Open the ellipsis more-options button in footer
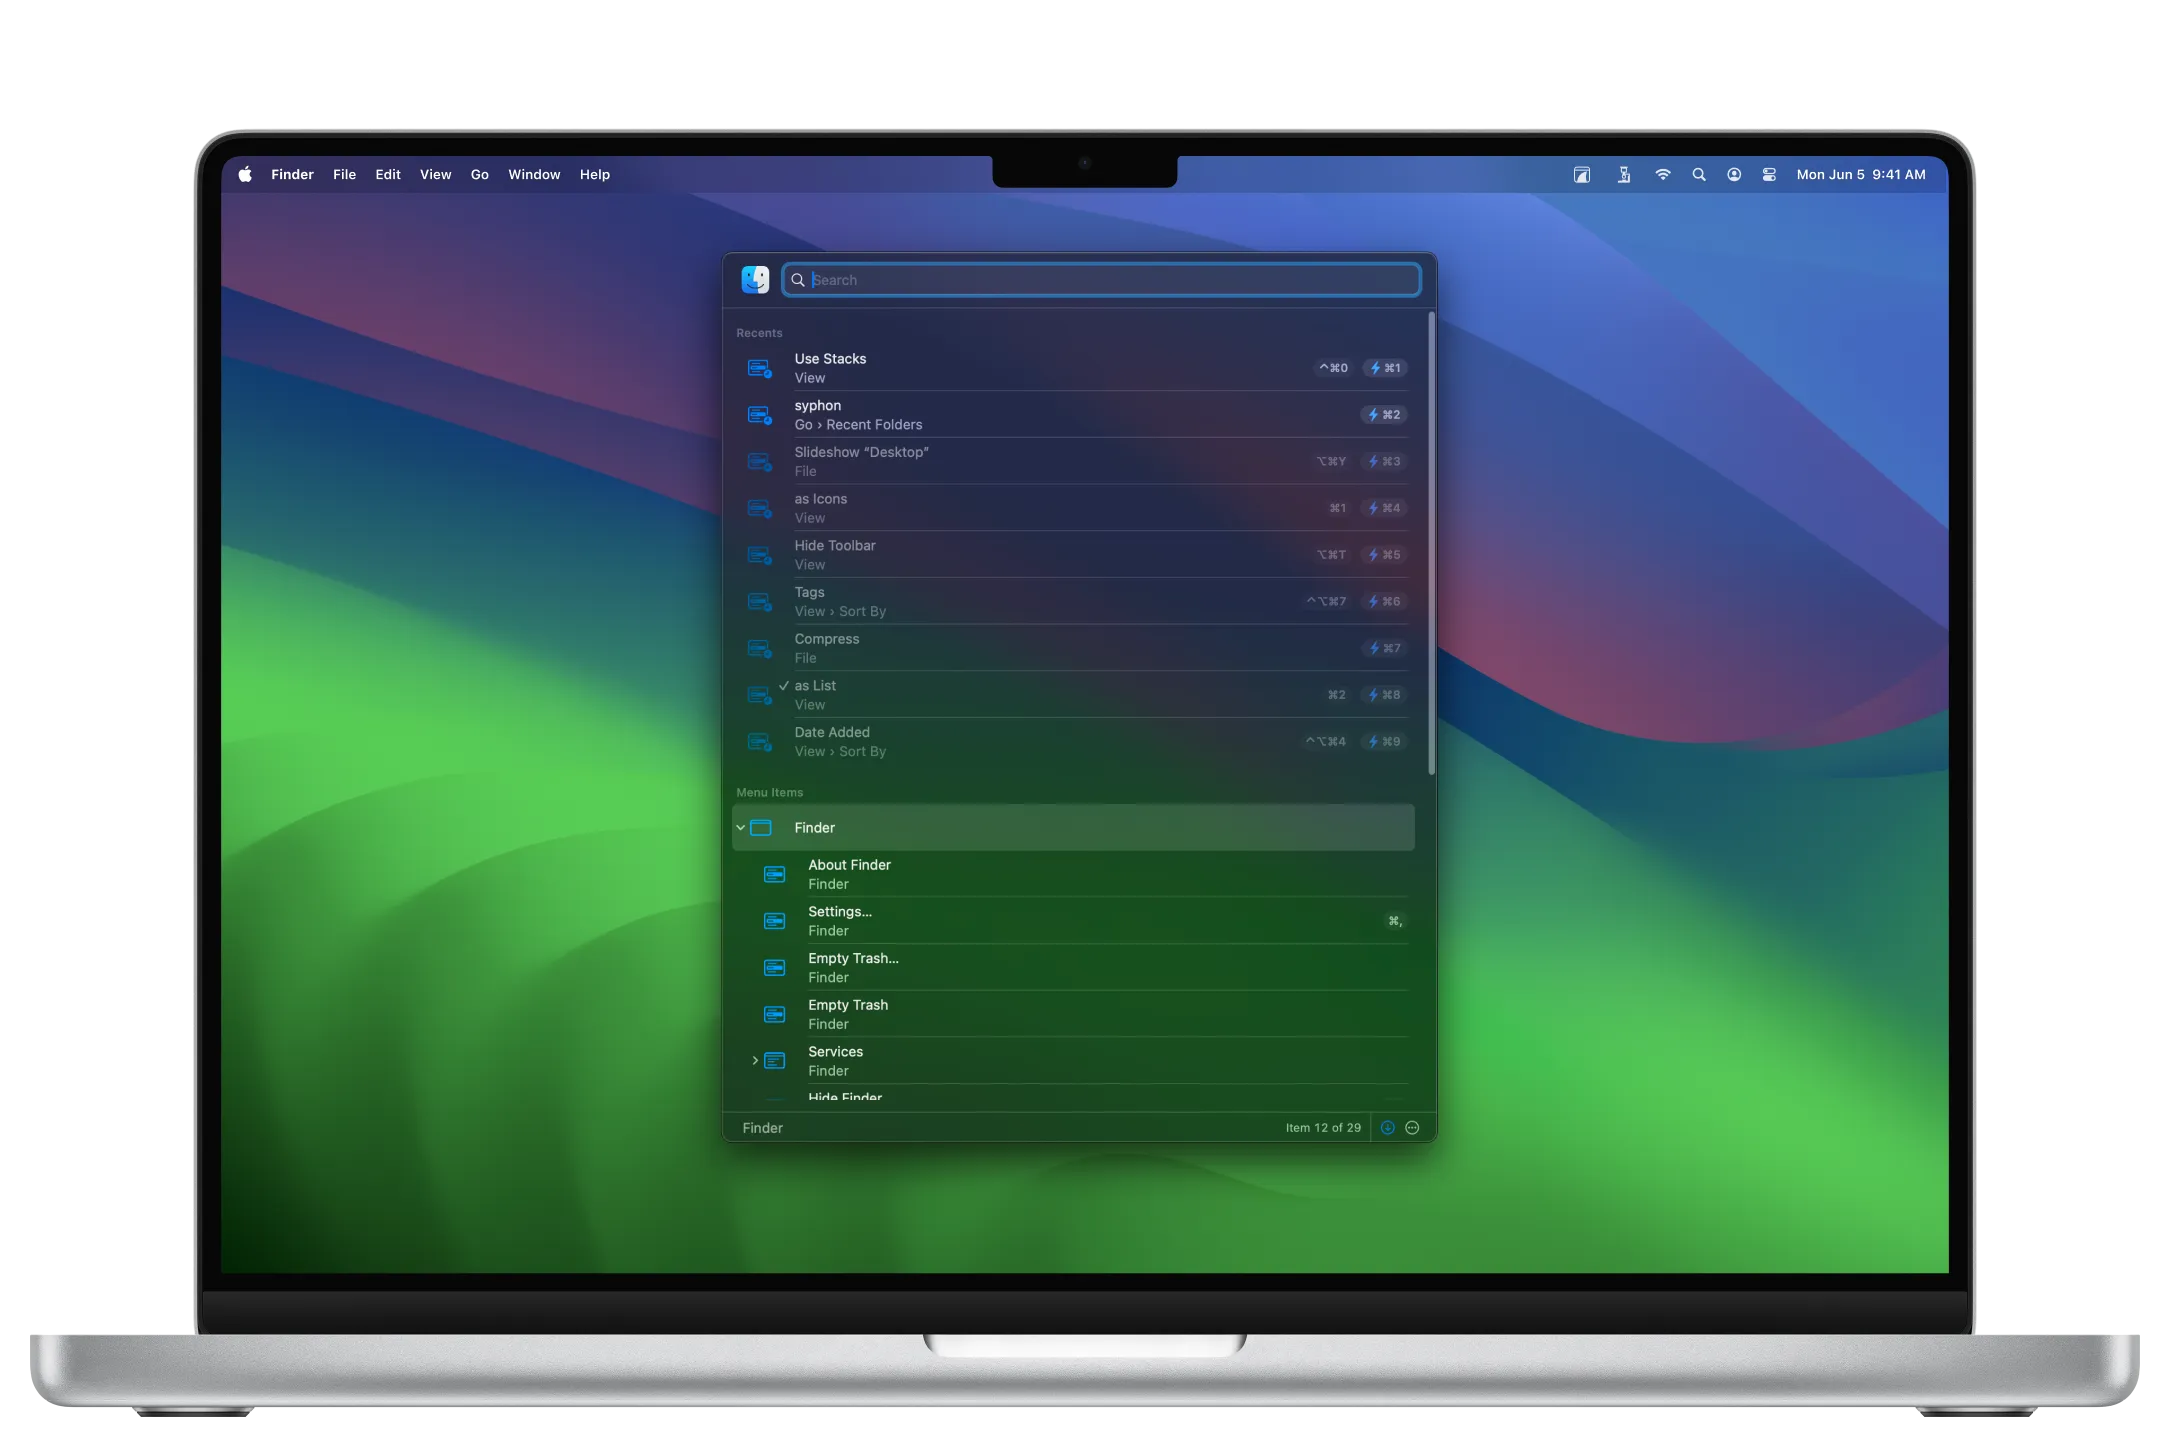 click(x=1412, y=1127)
